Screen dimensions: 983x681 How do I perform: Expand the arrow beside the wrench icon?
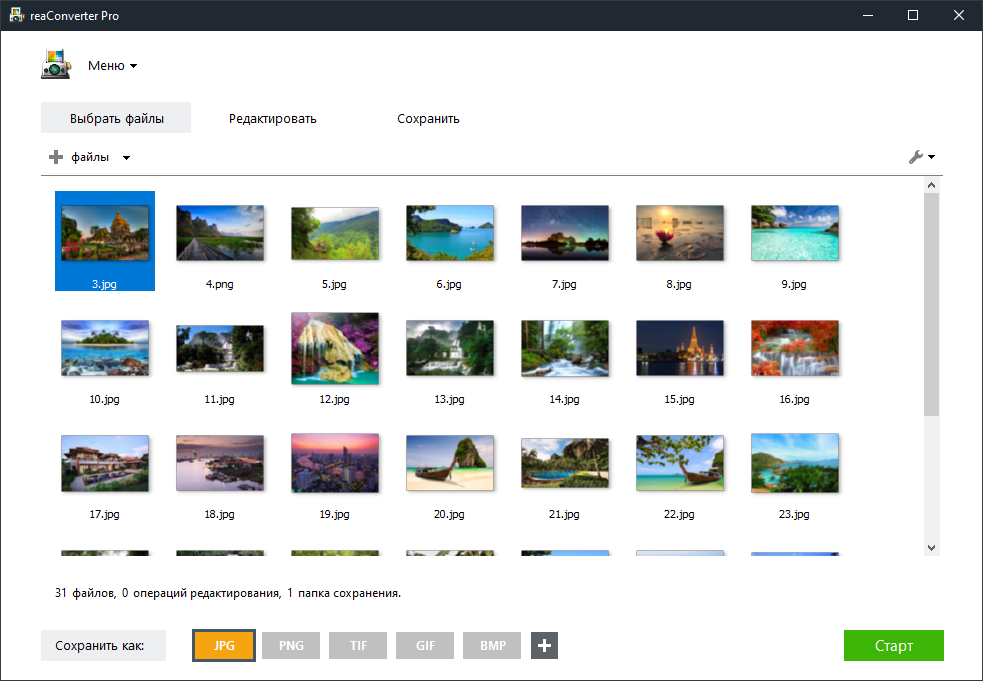[932, 157]
